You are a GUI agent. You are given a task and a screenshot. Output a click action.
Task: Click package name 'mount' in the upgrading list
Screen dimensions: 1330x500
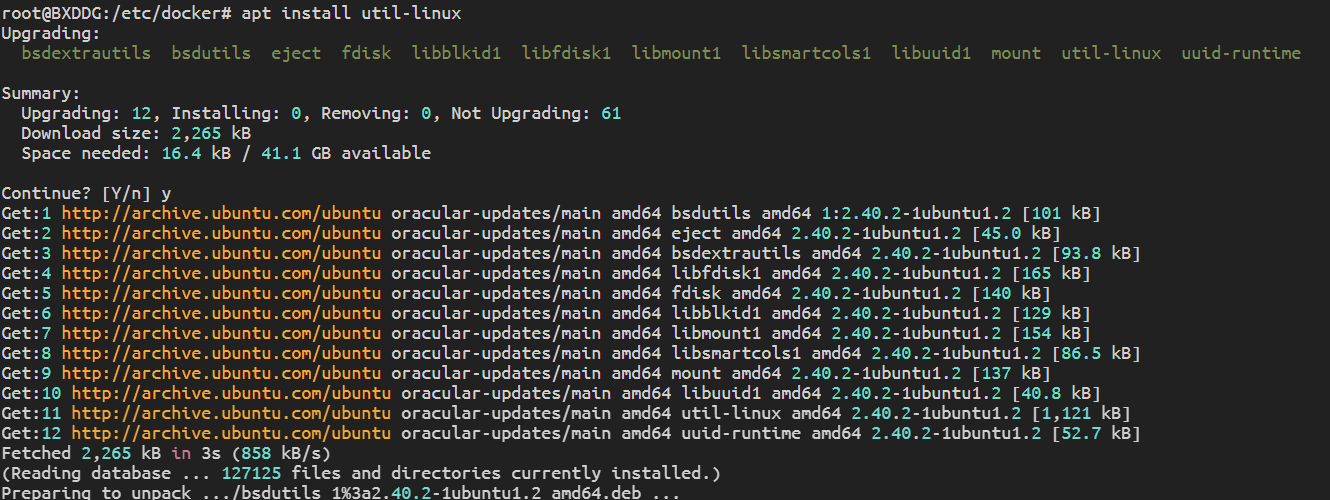(1016, 53)
